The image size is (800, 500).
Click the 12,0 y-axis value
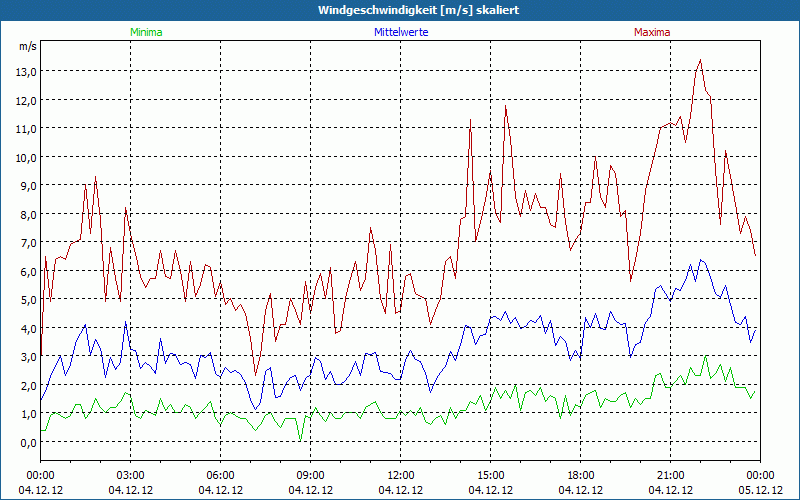(x=28, y=101)
